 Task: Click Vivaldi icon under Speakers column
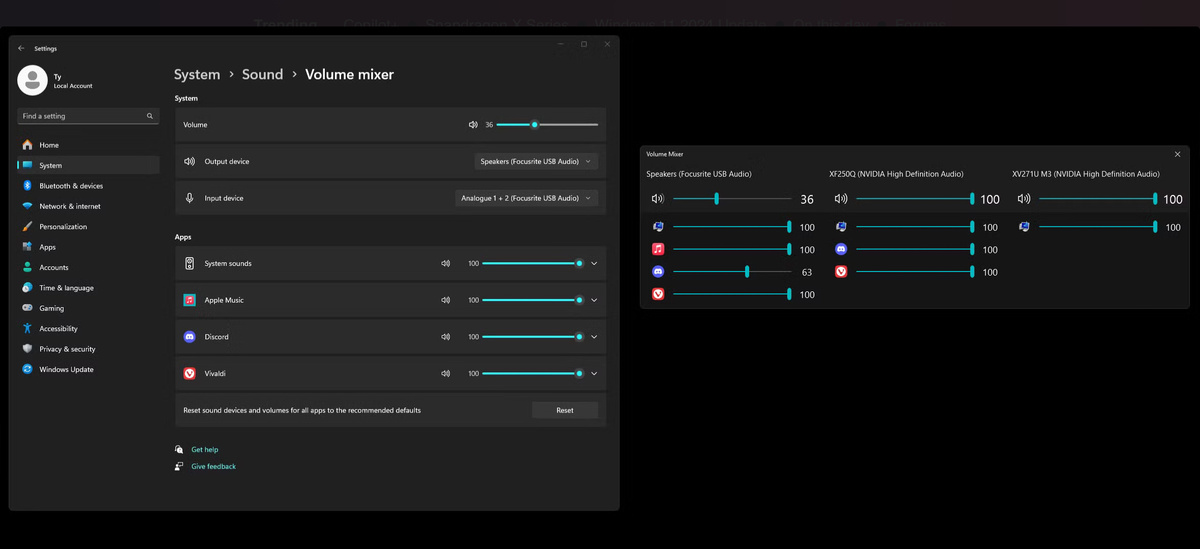(x=658, y=294)
